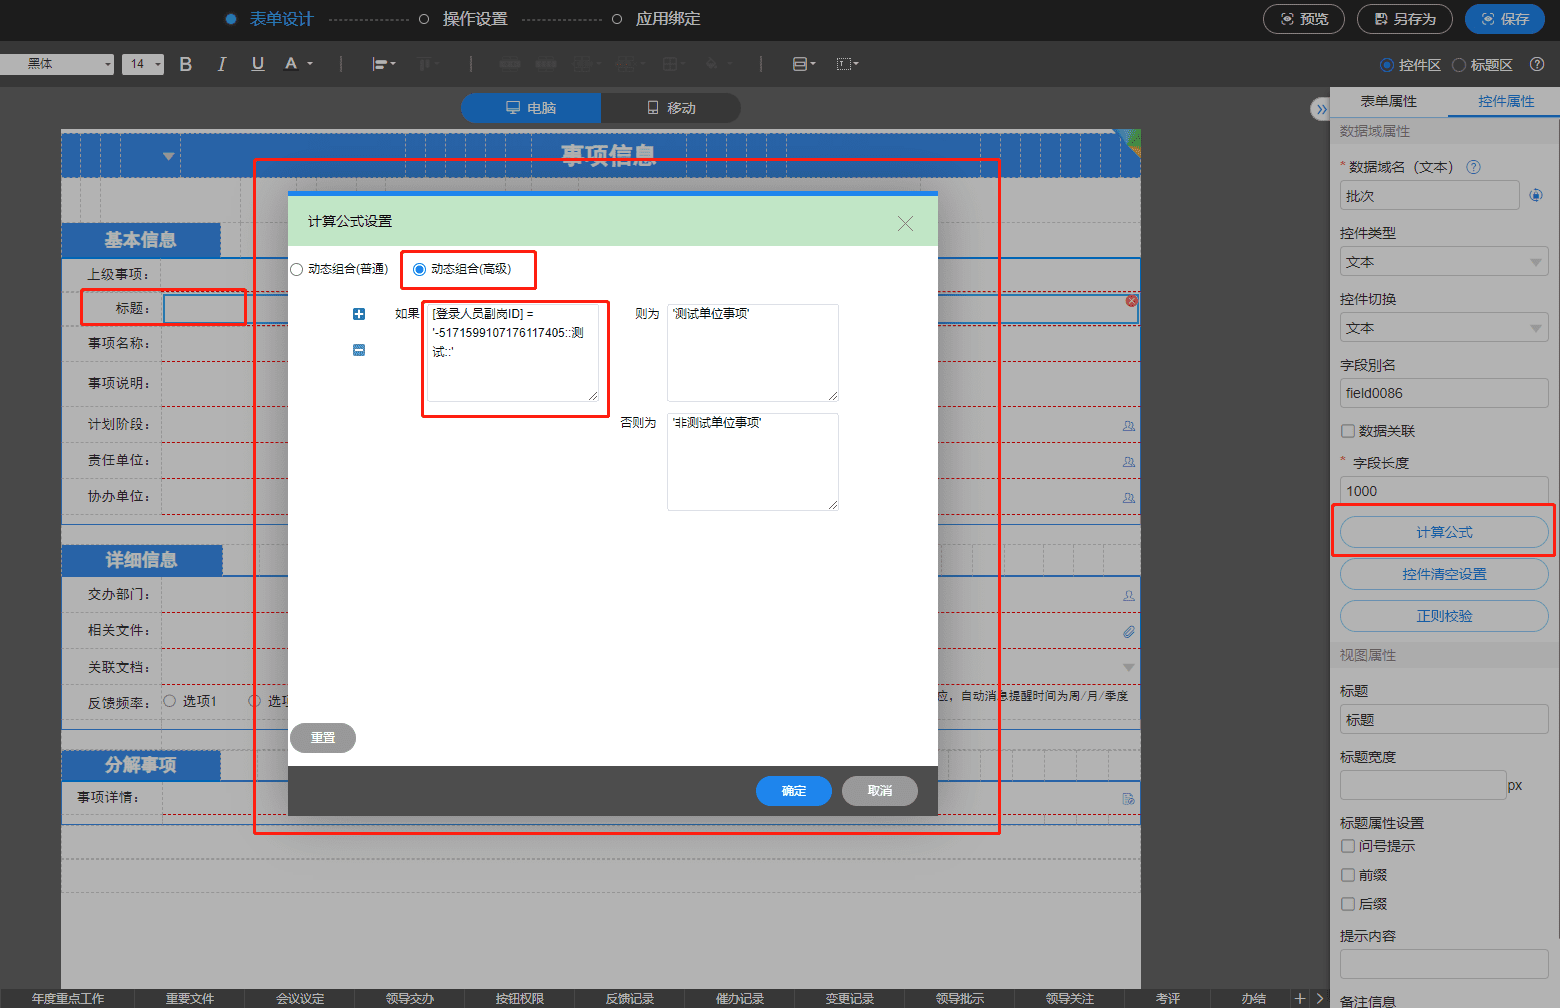Open the 控件切换 dropdown

pyautogui.click(x=1444, y=328)
